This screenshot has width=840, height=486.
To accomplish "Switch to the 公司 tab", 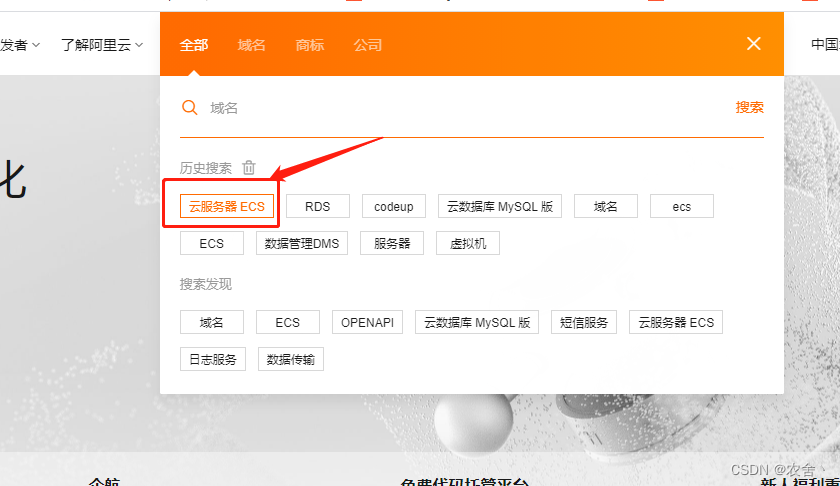I will pyautogui.click(x=368, y=45).
